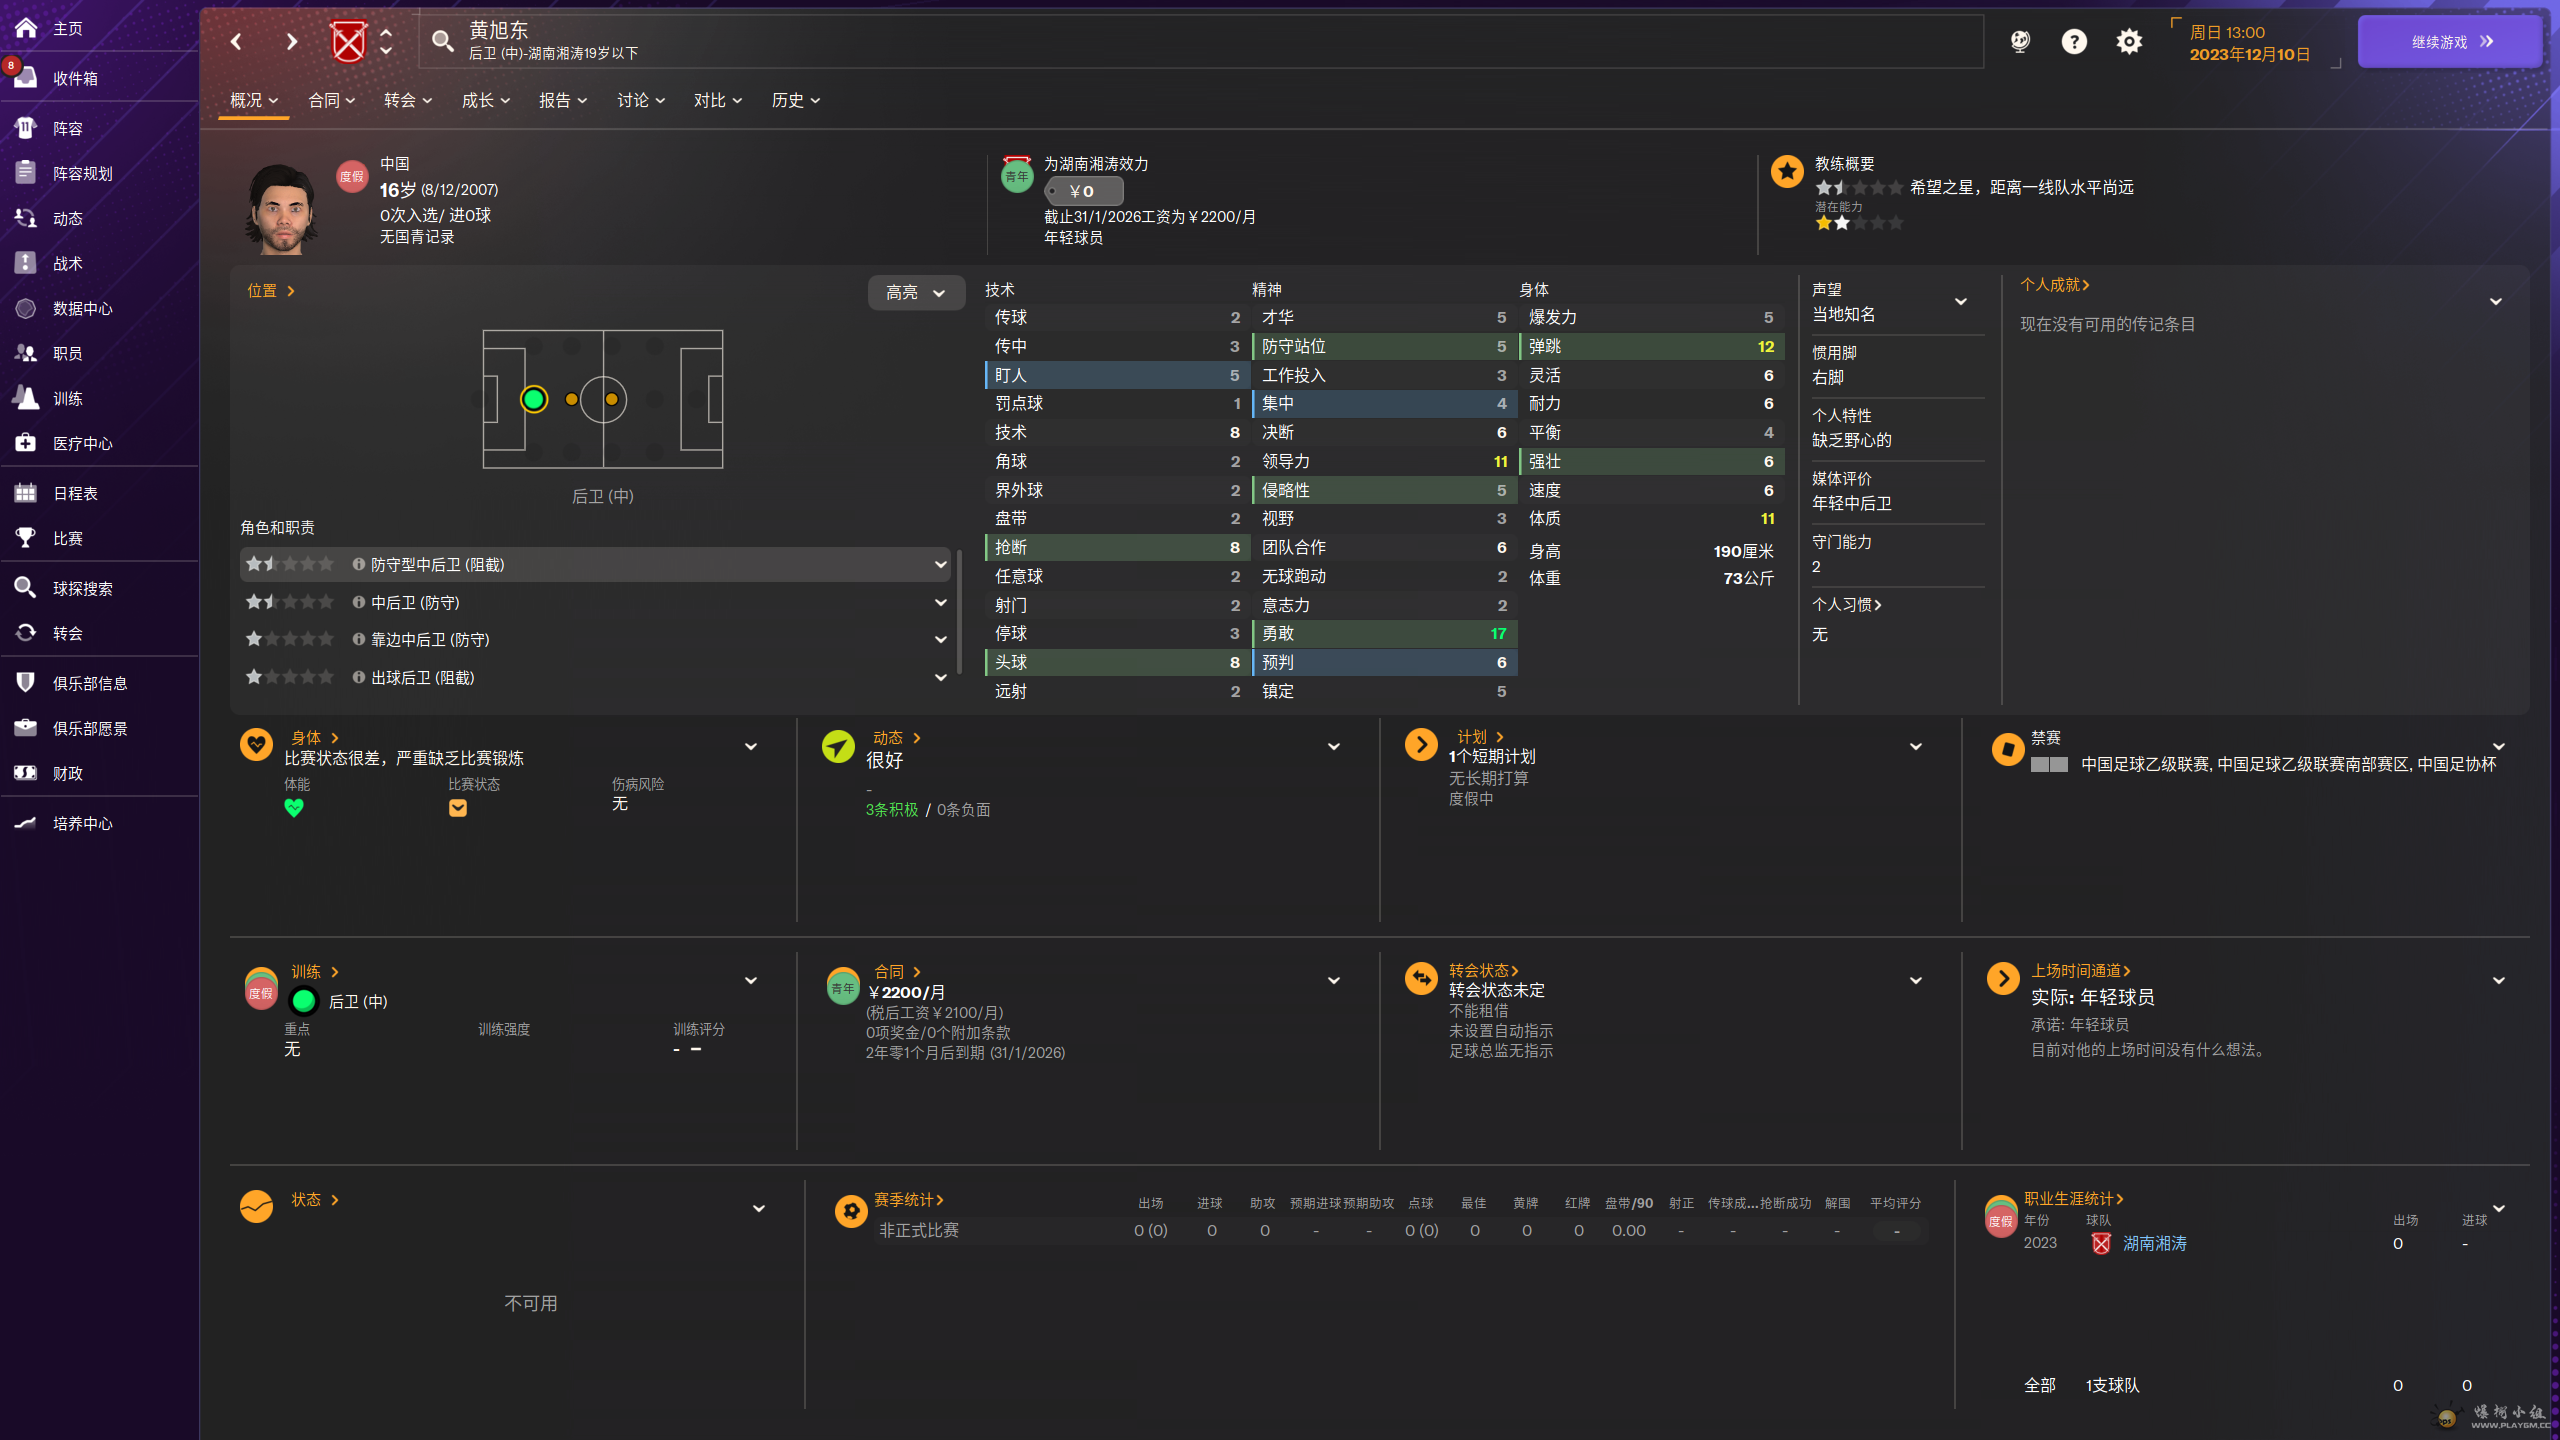Open 阵容规划 squad planner icon
The width and height of the screenshot is (2560, 1440).
tap(26, 173)
